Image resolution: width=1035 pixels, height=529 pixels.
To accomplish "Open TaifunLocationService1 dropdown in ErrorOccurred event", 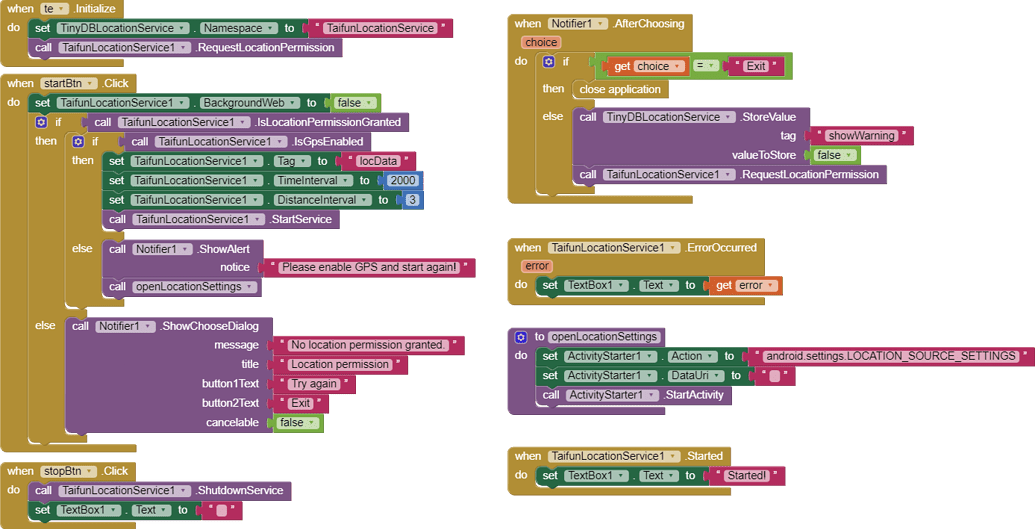I will 614,248.
